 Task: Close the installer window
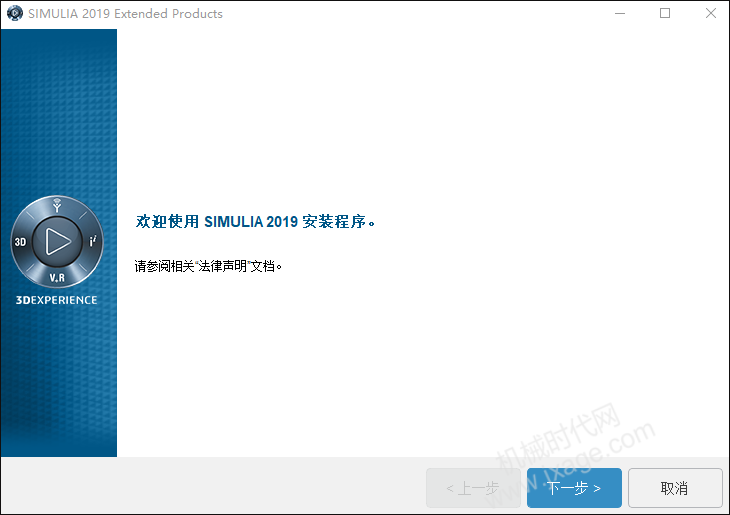[x=710, y=14]
